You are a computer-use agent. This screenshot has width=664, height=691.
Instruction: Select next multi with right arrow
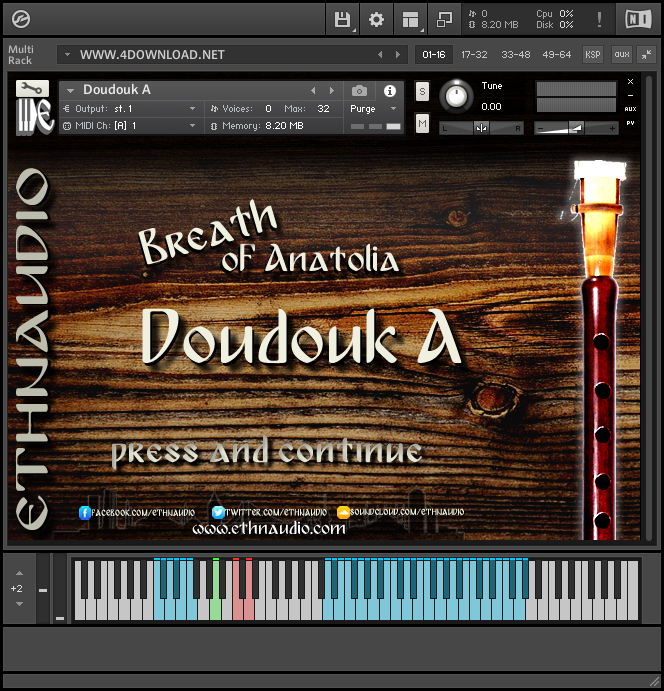tap(398, 55)
